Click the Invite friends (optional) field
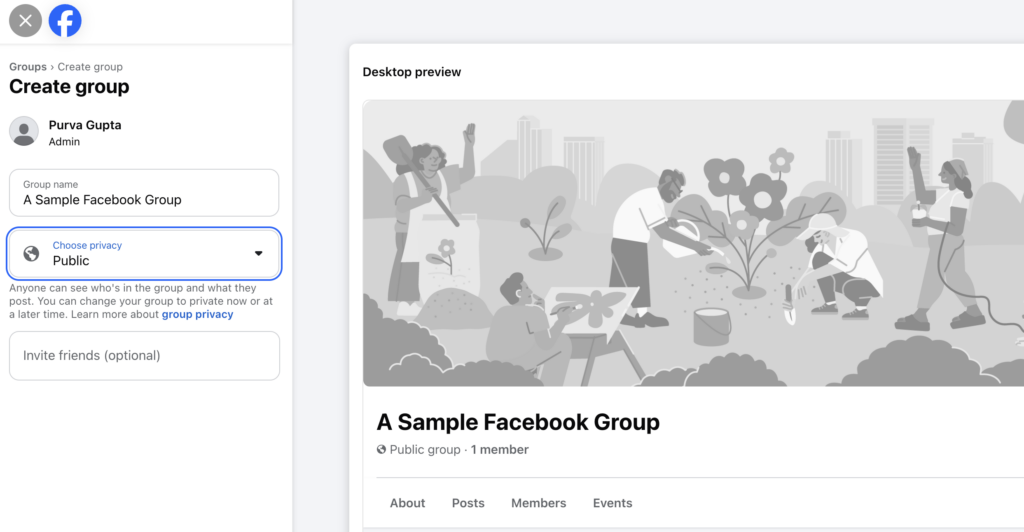Viewport: 1024px width, 532px height. (x=144, y=356)
